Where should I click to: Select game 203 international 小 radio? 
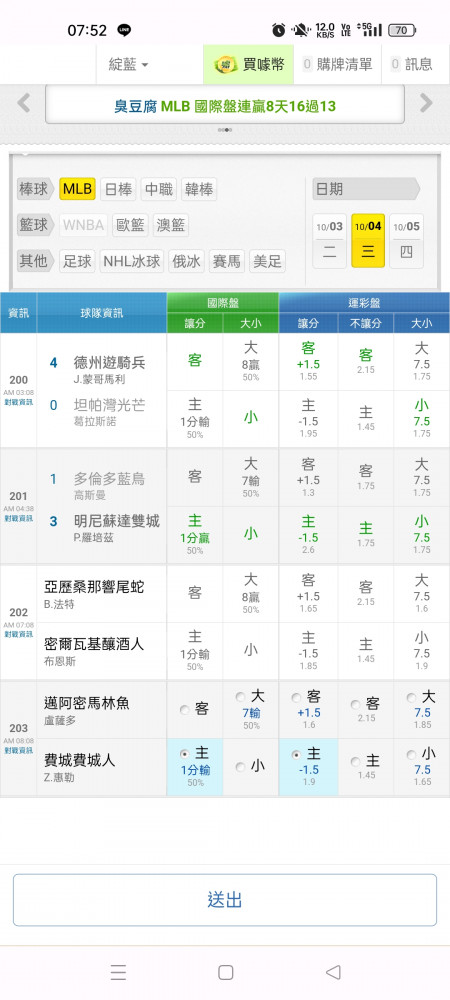click(x=240, y=767)
